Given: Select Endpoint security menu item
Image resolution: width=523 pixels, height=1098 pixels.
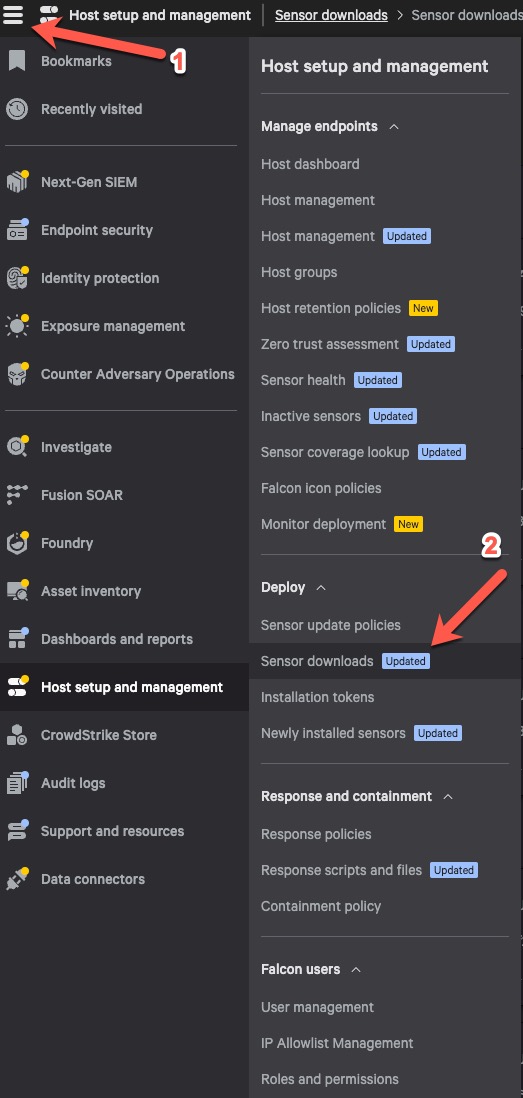Looking at the screenshot, I should point(97,230).
